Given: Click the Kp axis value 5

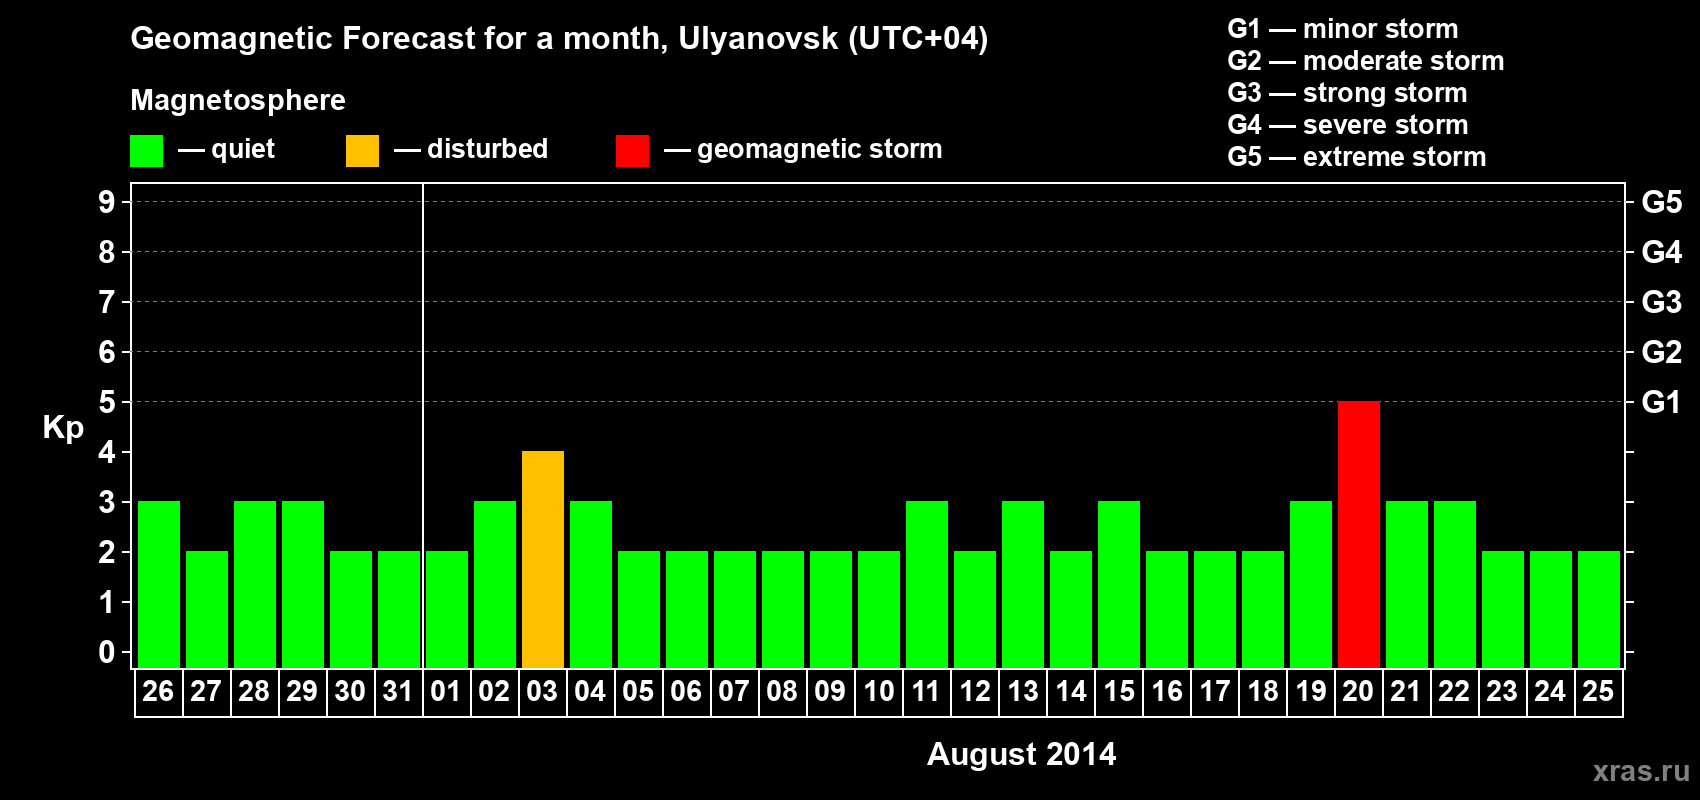Looking at the screenshot, I should [x=107, y=402].
